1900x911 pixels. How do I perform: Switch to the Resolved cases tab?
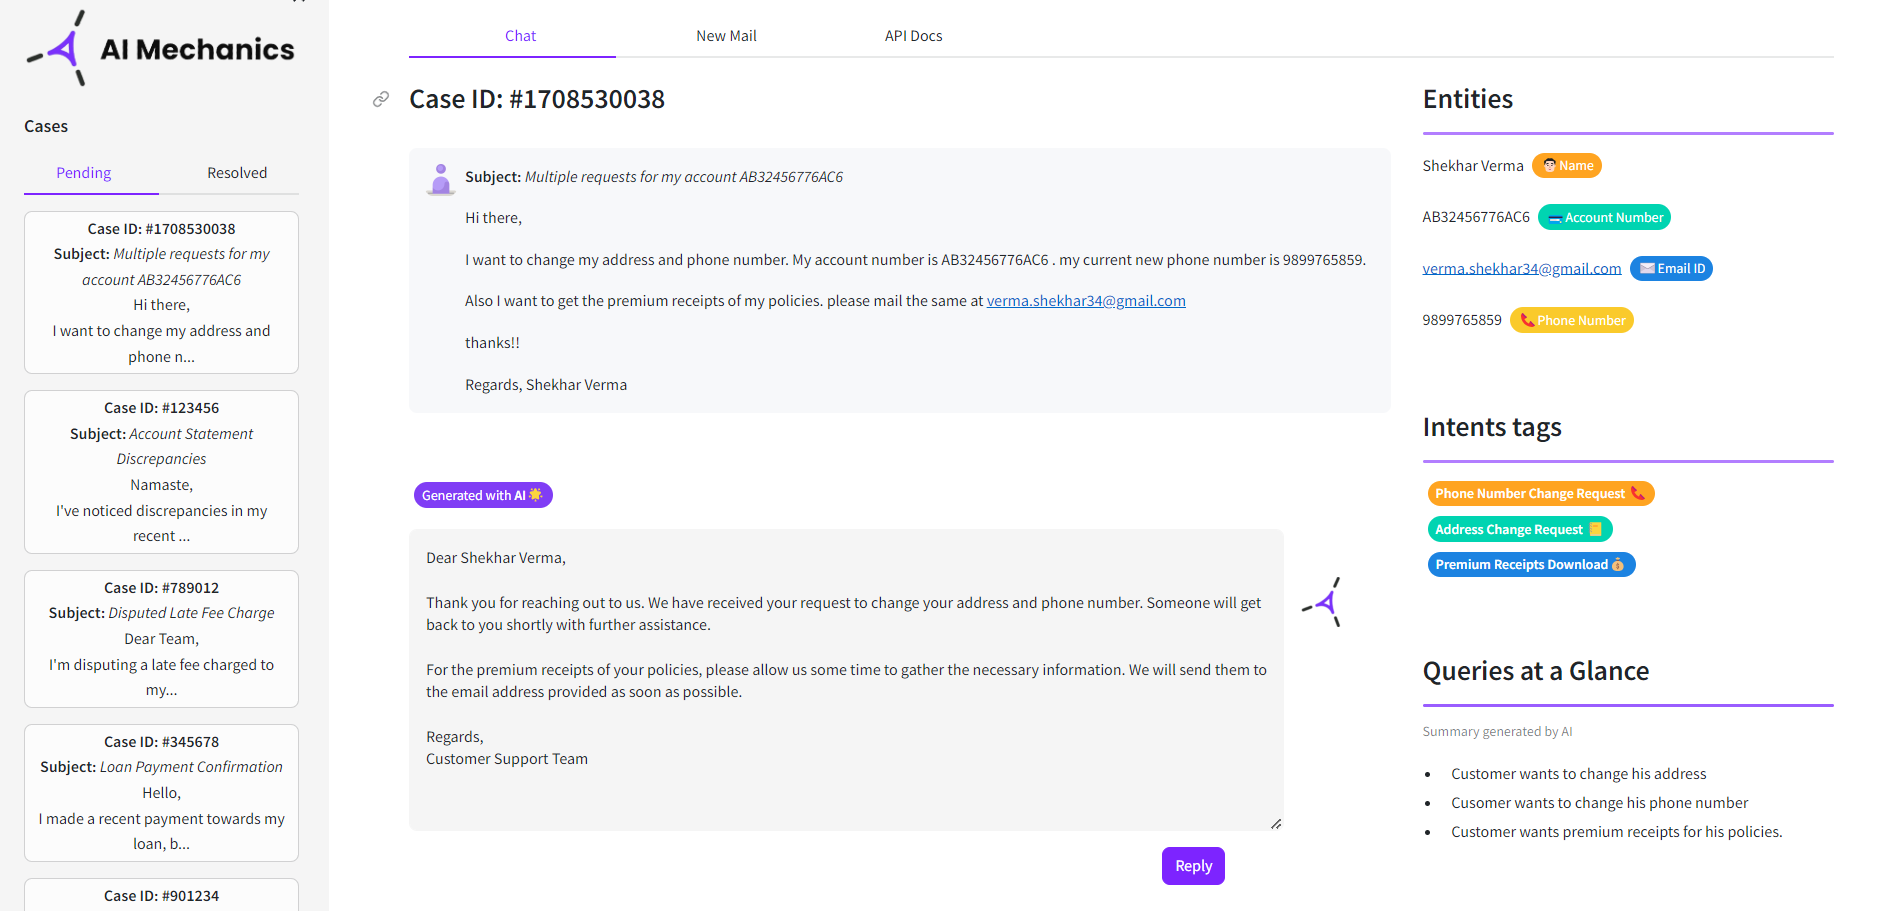[x=237, y=172]
